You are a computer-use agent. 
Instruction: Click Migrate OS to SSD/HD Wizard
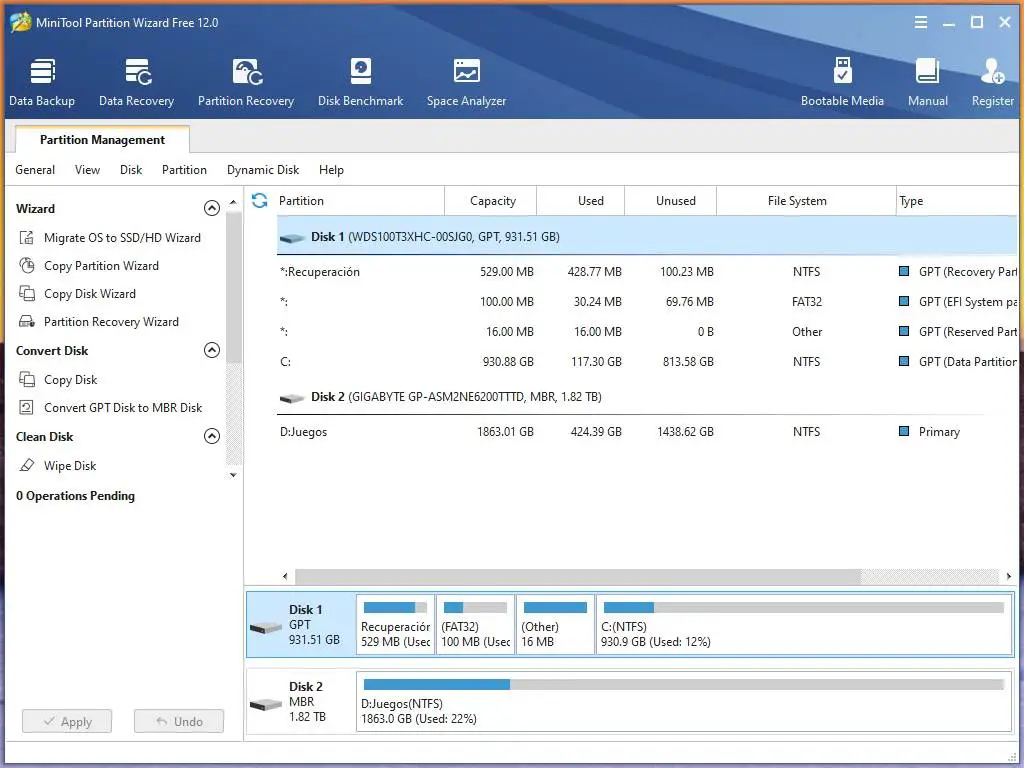pos(122,238)
